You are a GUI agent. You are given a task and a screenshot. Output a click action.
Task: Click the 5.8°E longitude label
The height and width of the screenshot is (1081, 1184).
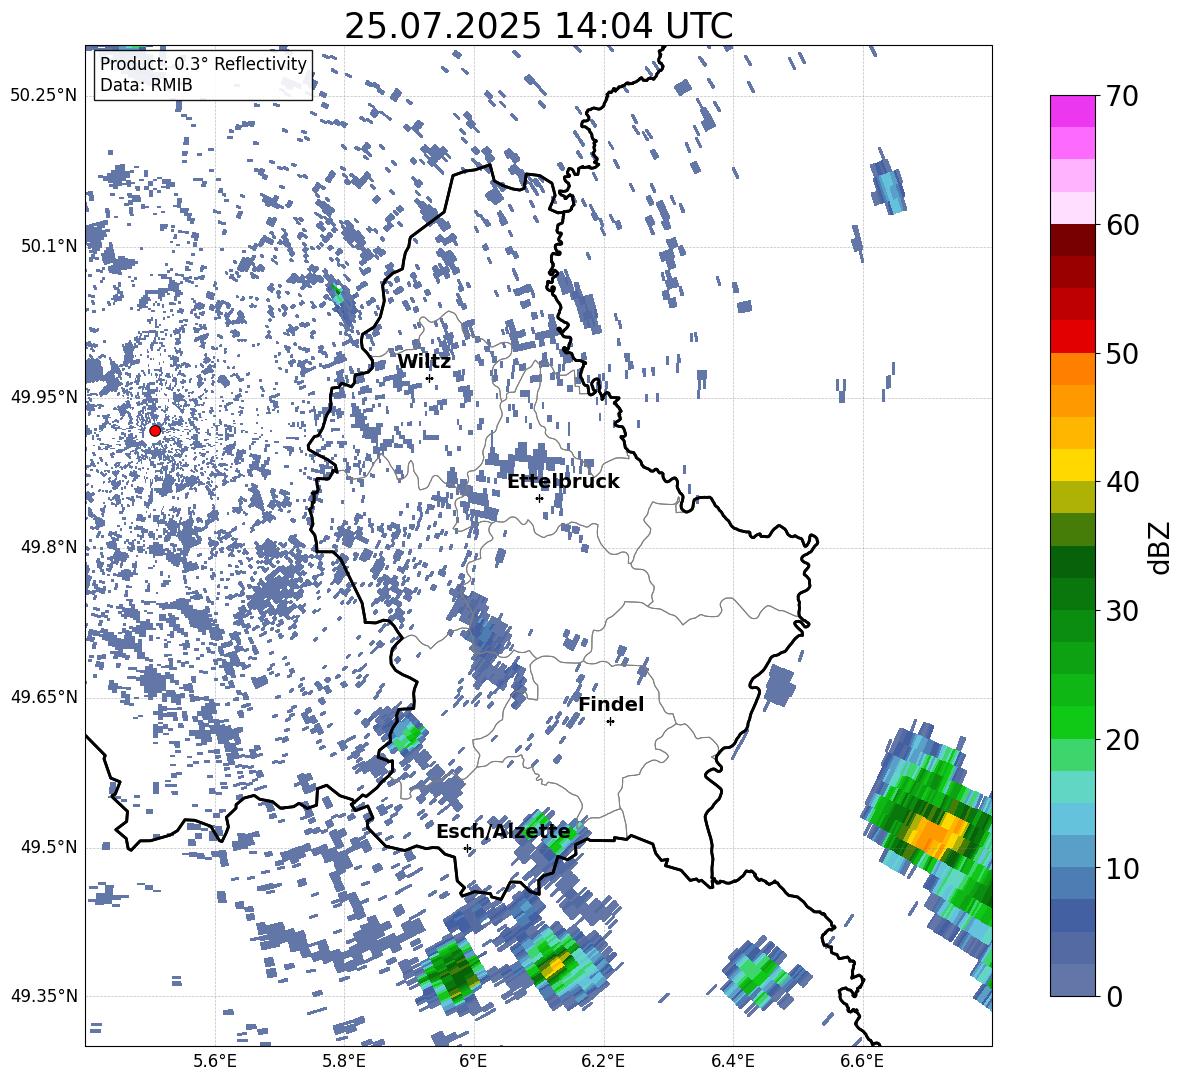344,1061
